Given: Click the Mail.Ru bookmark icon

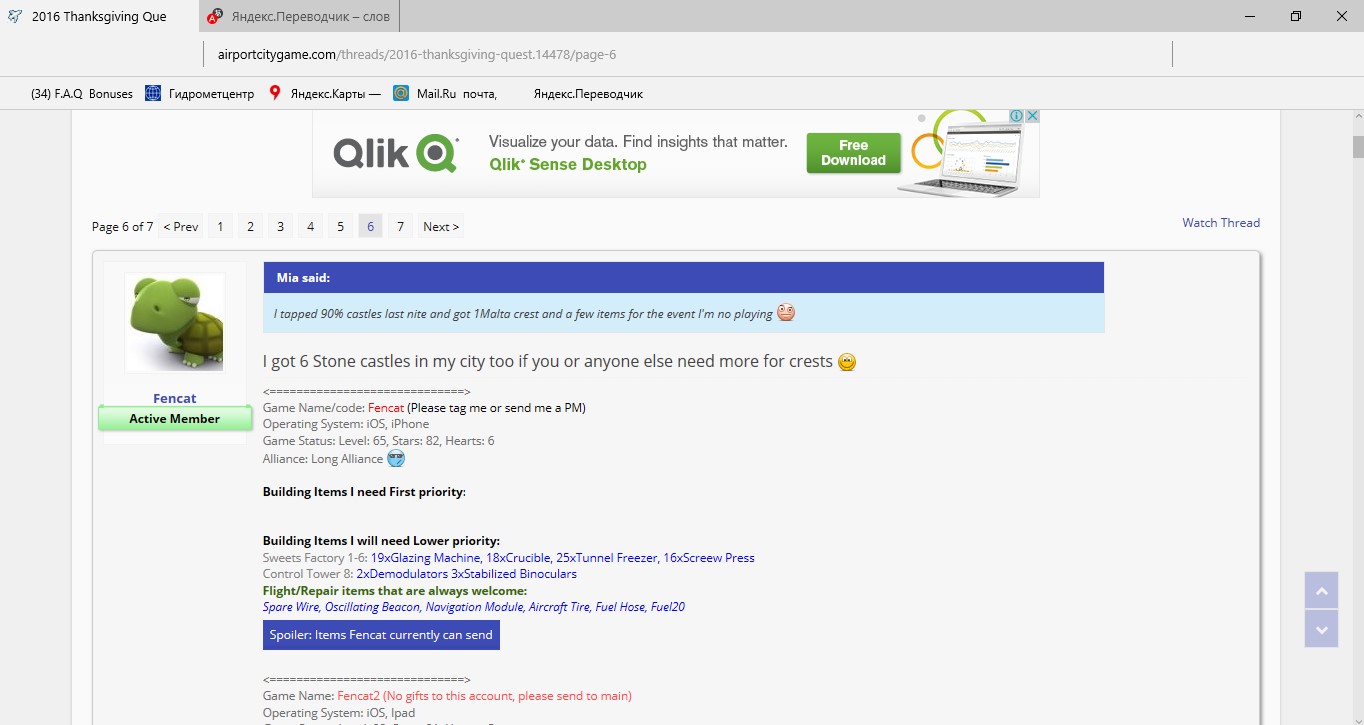Looking at the screenshot, I should [401, 93].
